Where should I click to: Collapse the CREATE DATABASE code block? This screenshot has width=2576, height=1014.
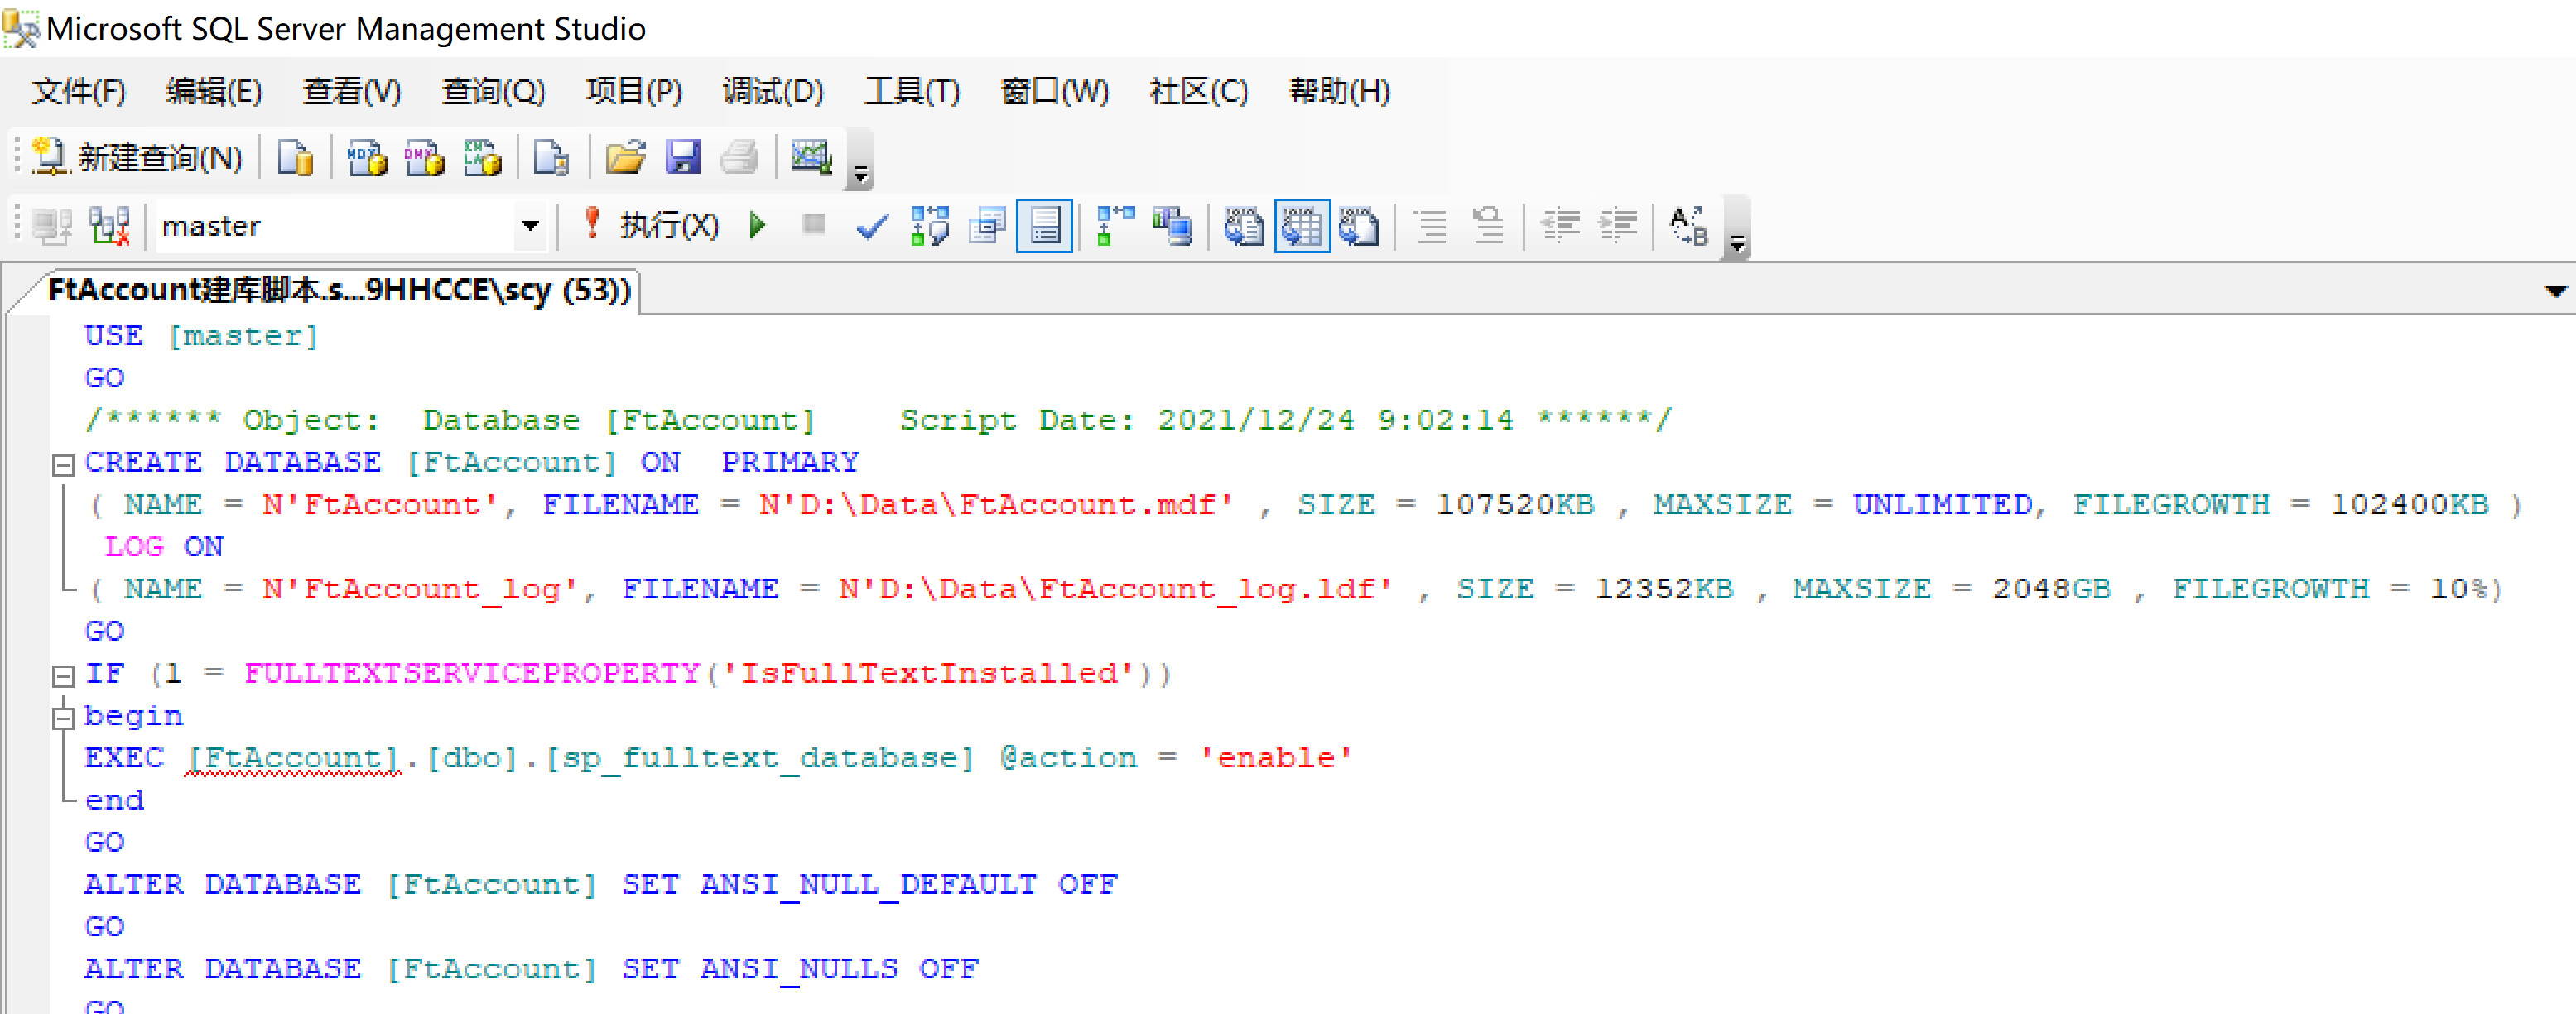click(63, 464)
